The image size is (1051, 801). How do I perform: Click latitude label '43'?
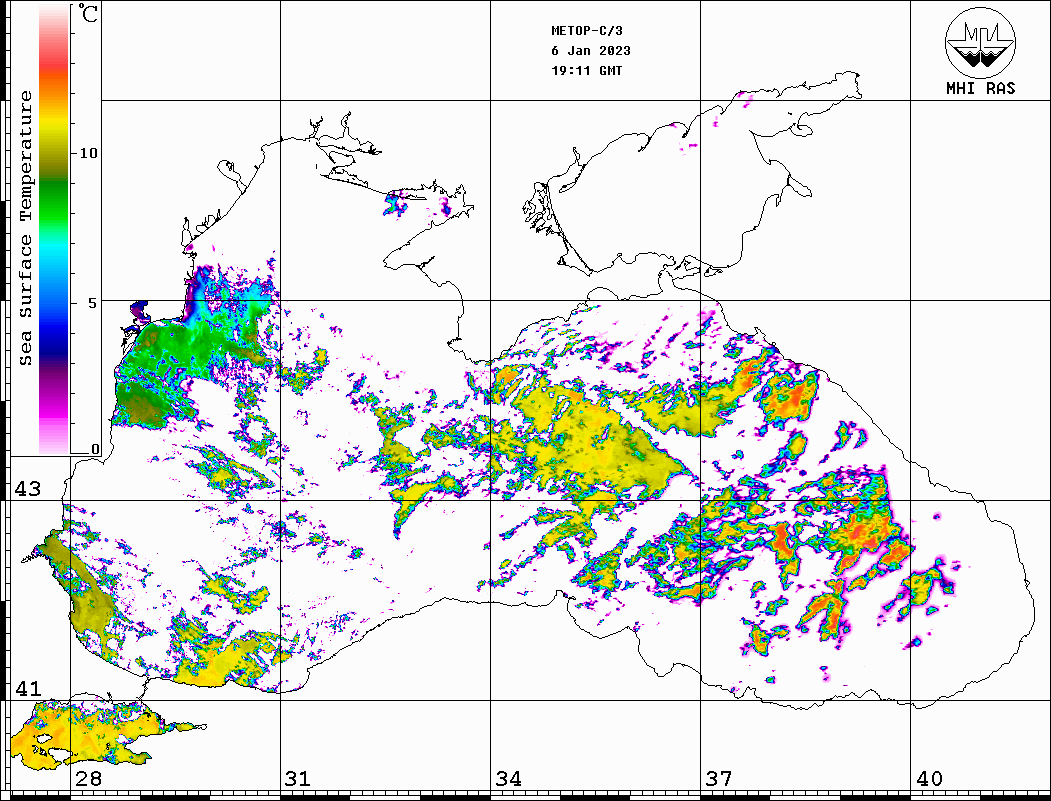coord(28,489)
